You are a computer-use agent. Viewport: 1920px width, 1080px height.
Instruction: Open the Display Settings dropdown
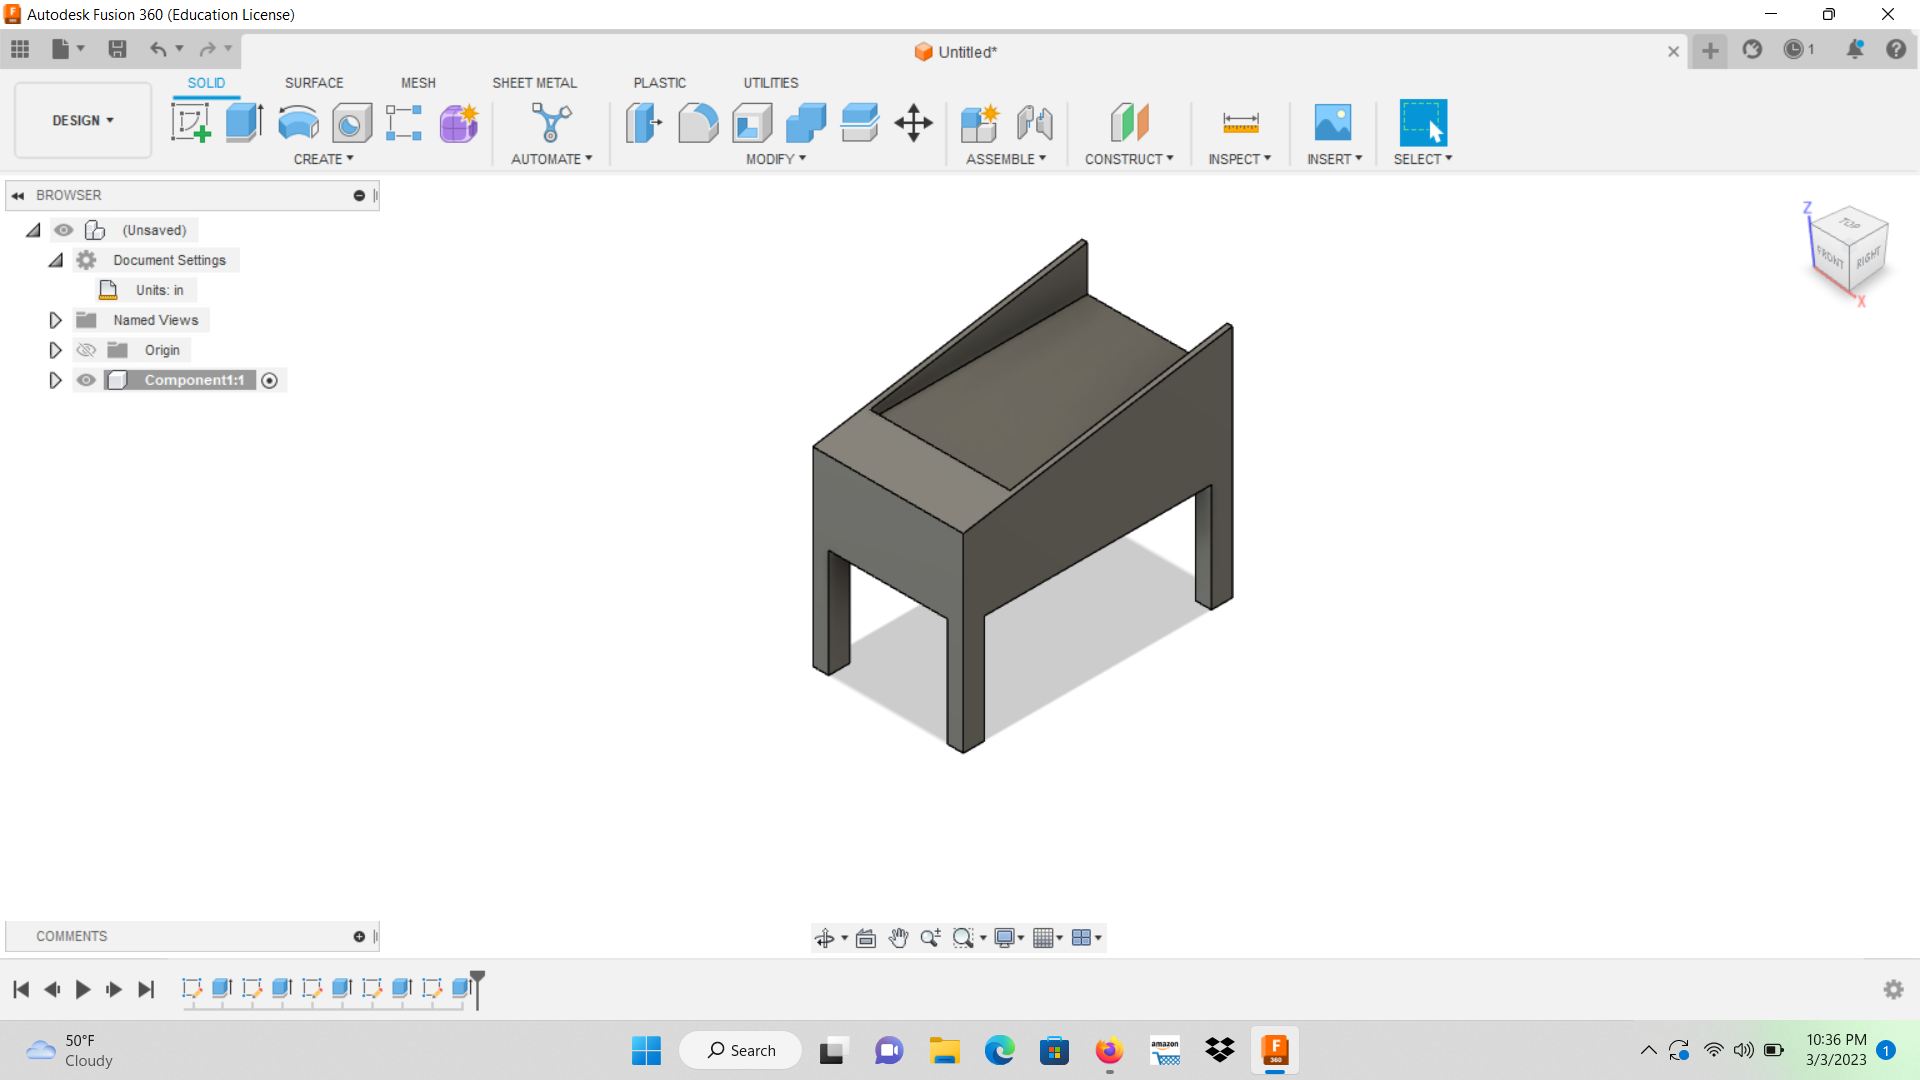(x=1008, y=938)
